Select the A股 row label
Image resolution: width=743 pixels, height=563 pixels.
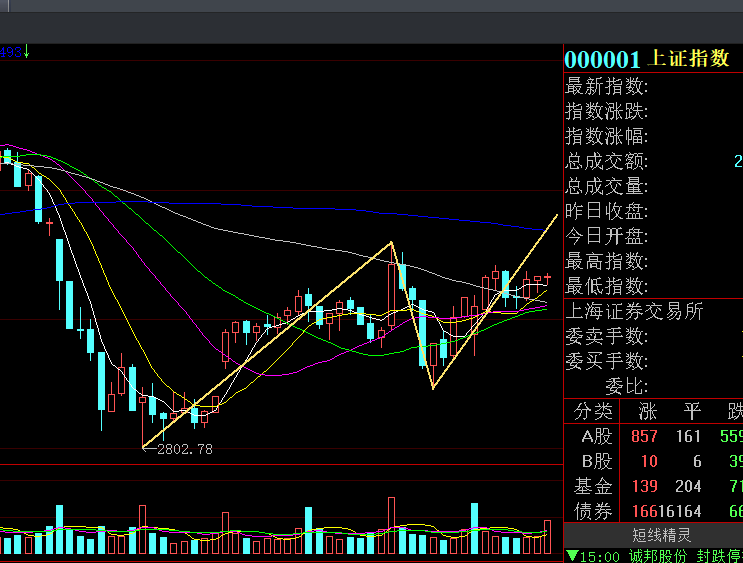click(597, 436)
